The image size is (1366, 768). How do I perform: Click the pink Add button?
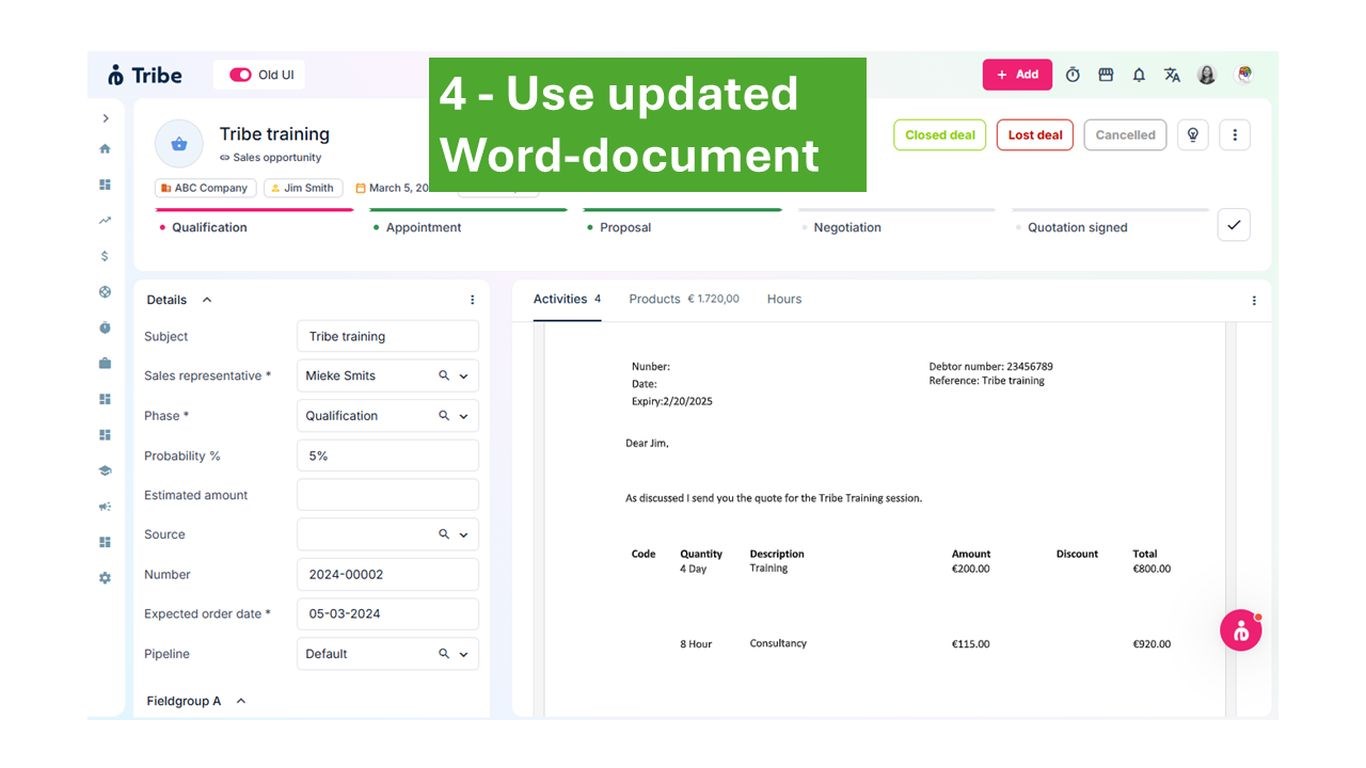[1017, 75]
